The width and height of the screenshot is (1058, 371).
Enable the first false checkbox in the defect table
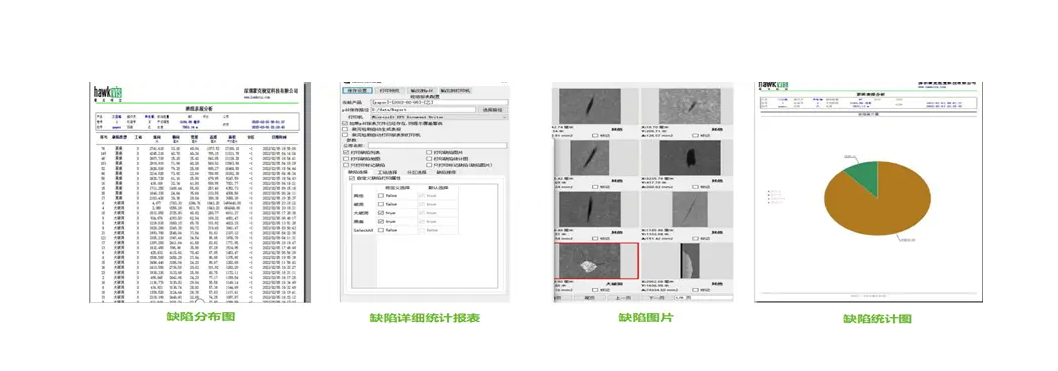point(380,196)
